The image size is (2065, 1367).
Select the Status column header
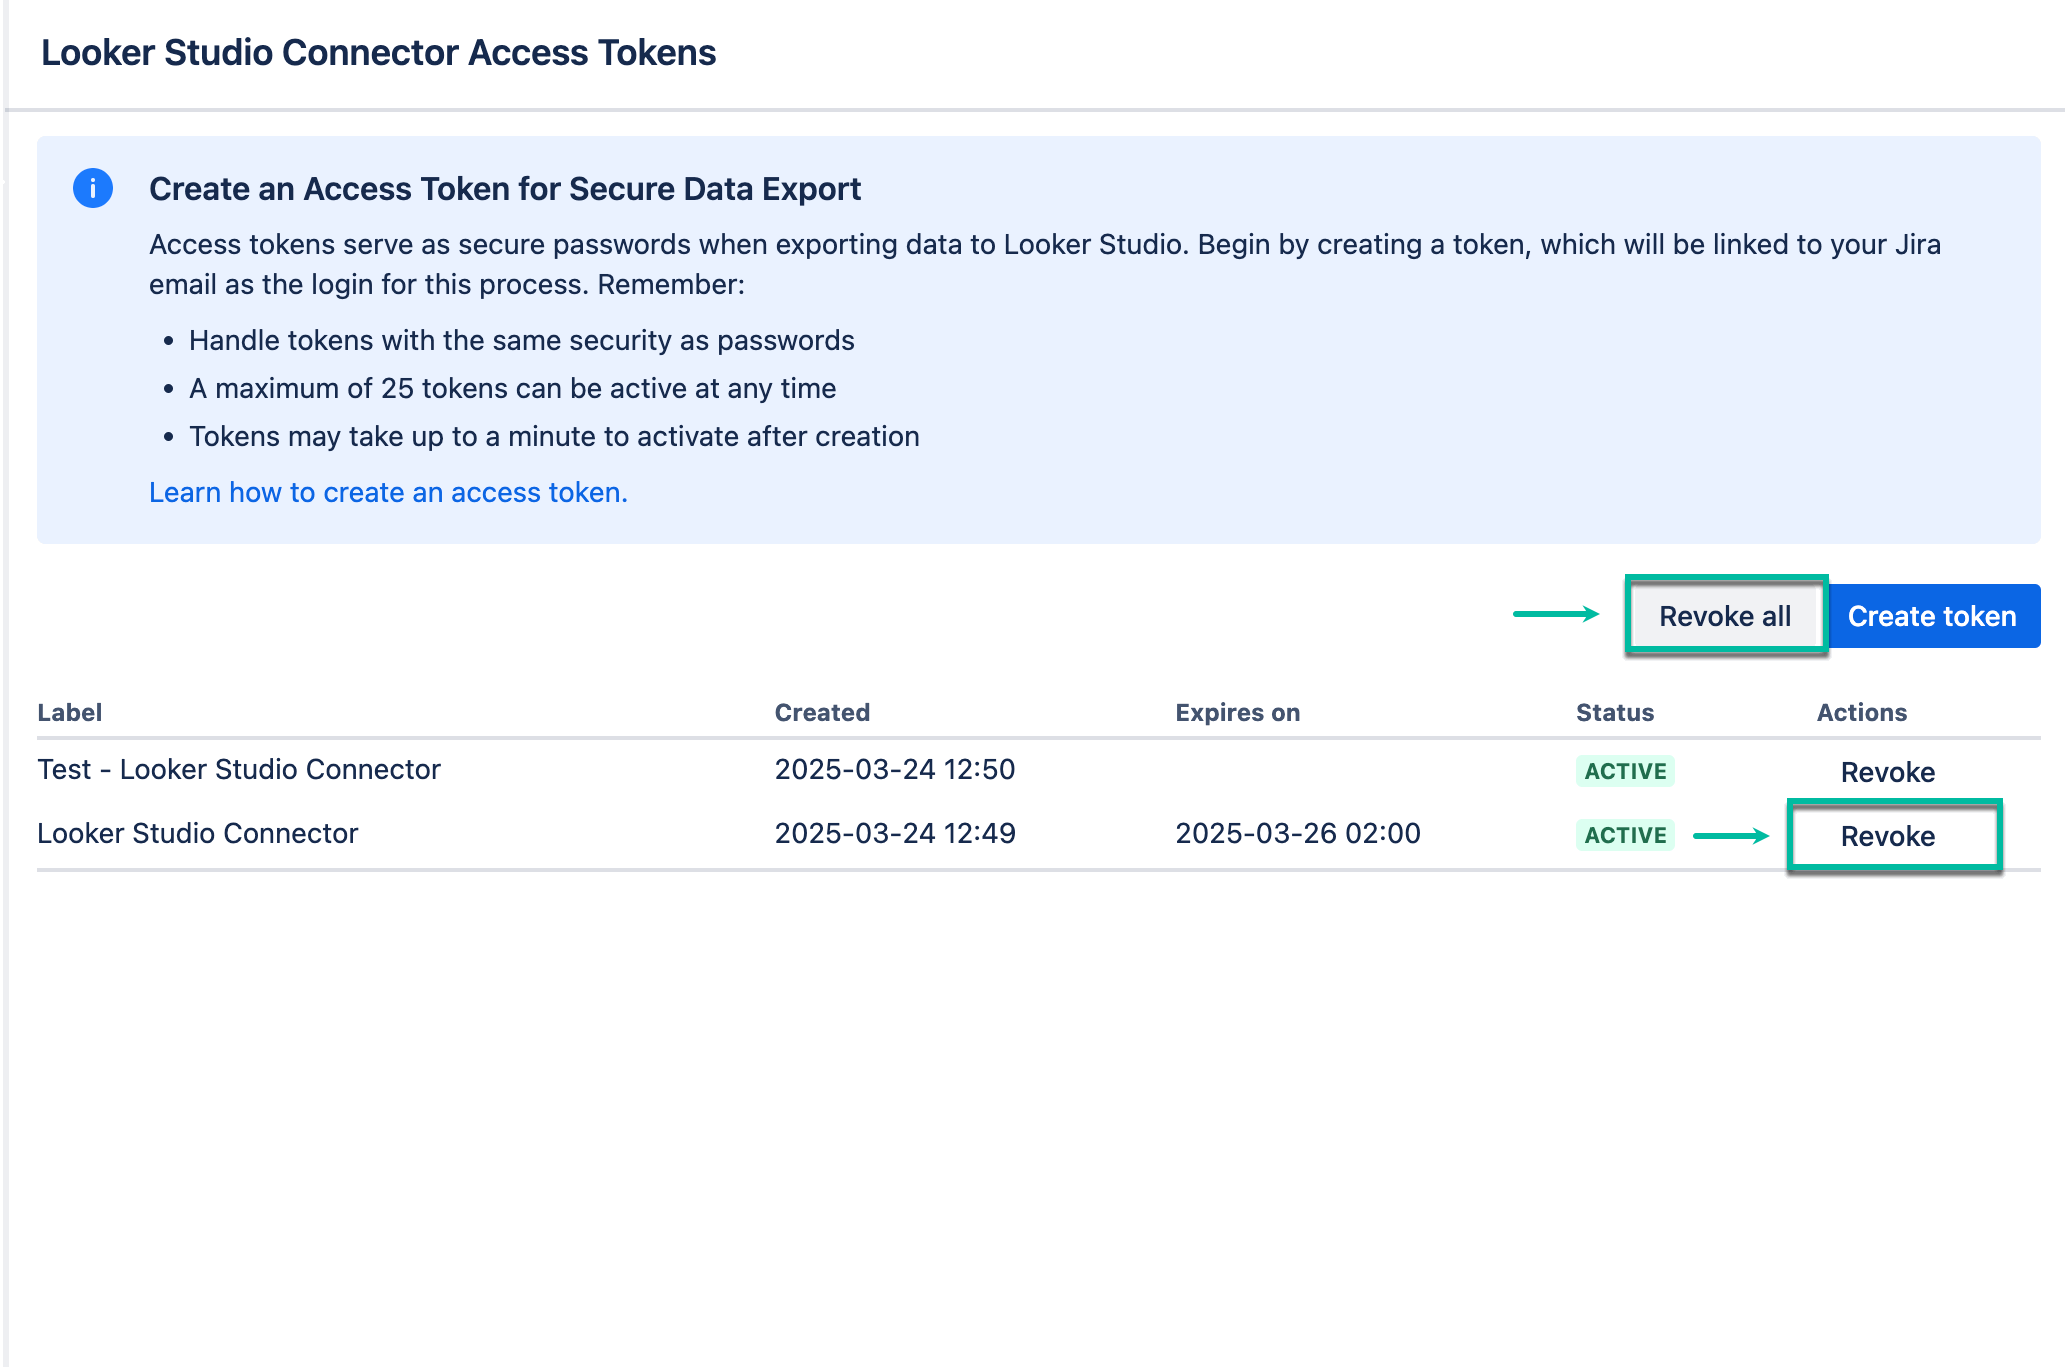[x=1613, y=712]
